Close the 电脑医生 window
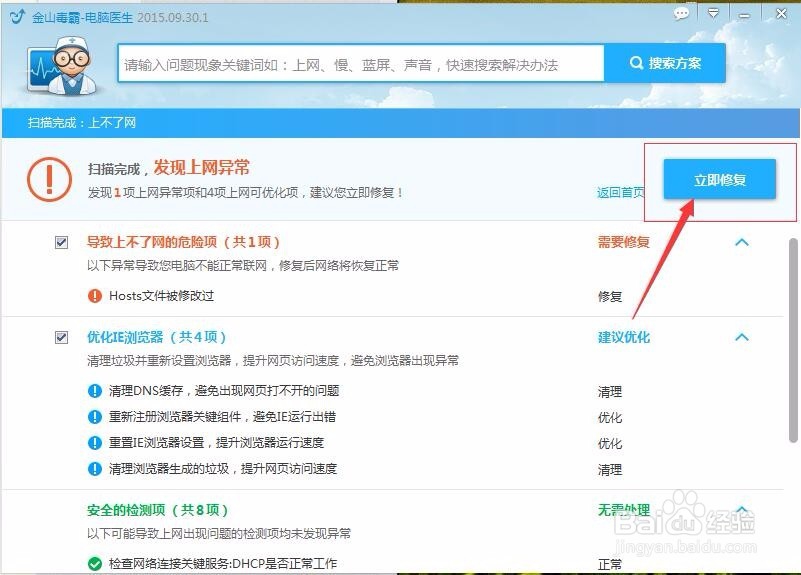Image resolution: width=801 pixels, height=575 pixels. [x=781, y=14]
